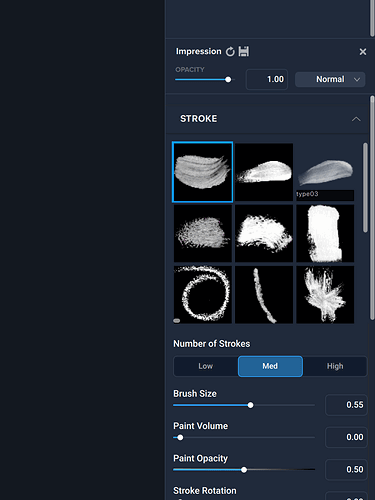Collapse the STROKE section

pyautogui.click(x=356, y=119)
